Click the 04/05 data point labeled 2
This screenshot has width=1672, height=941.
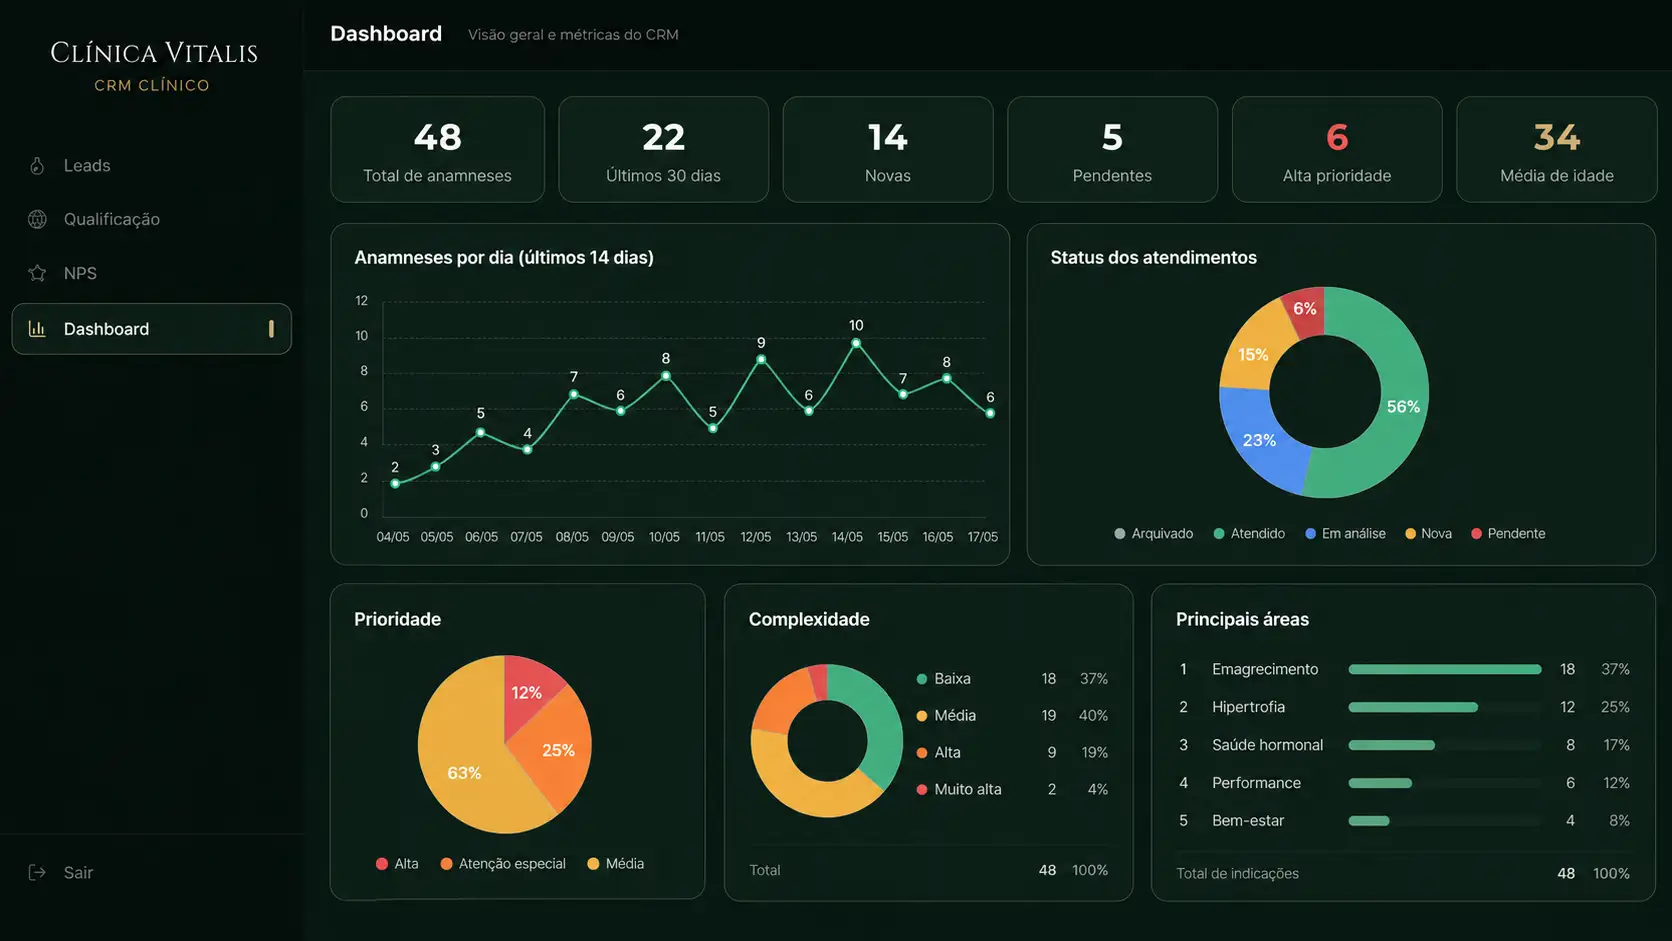click(395, 484)
